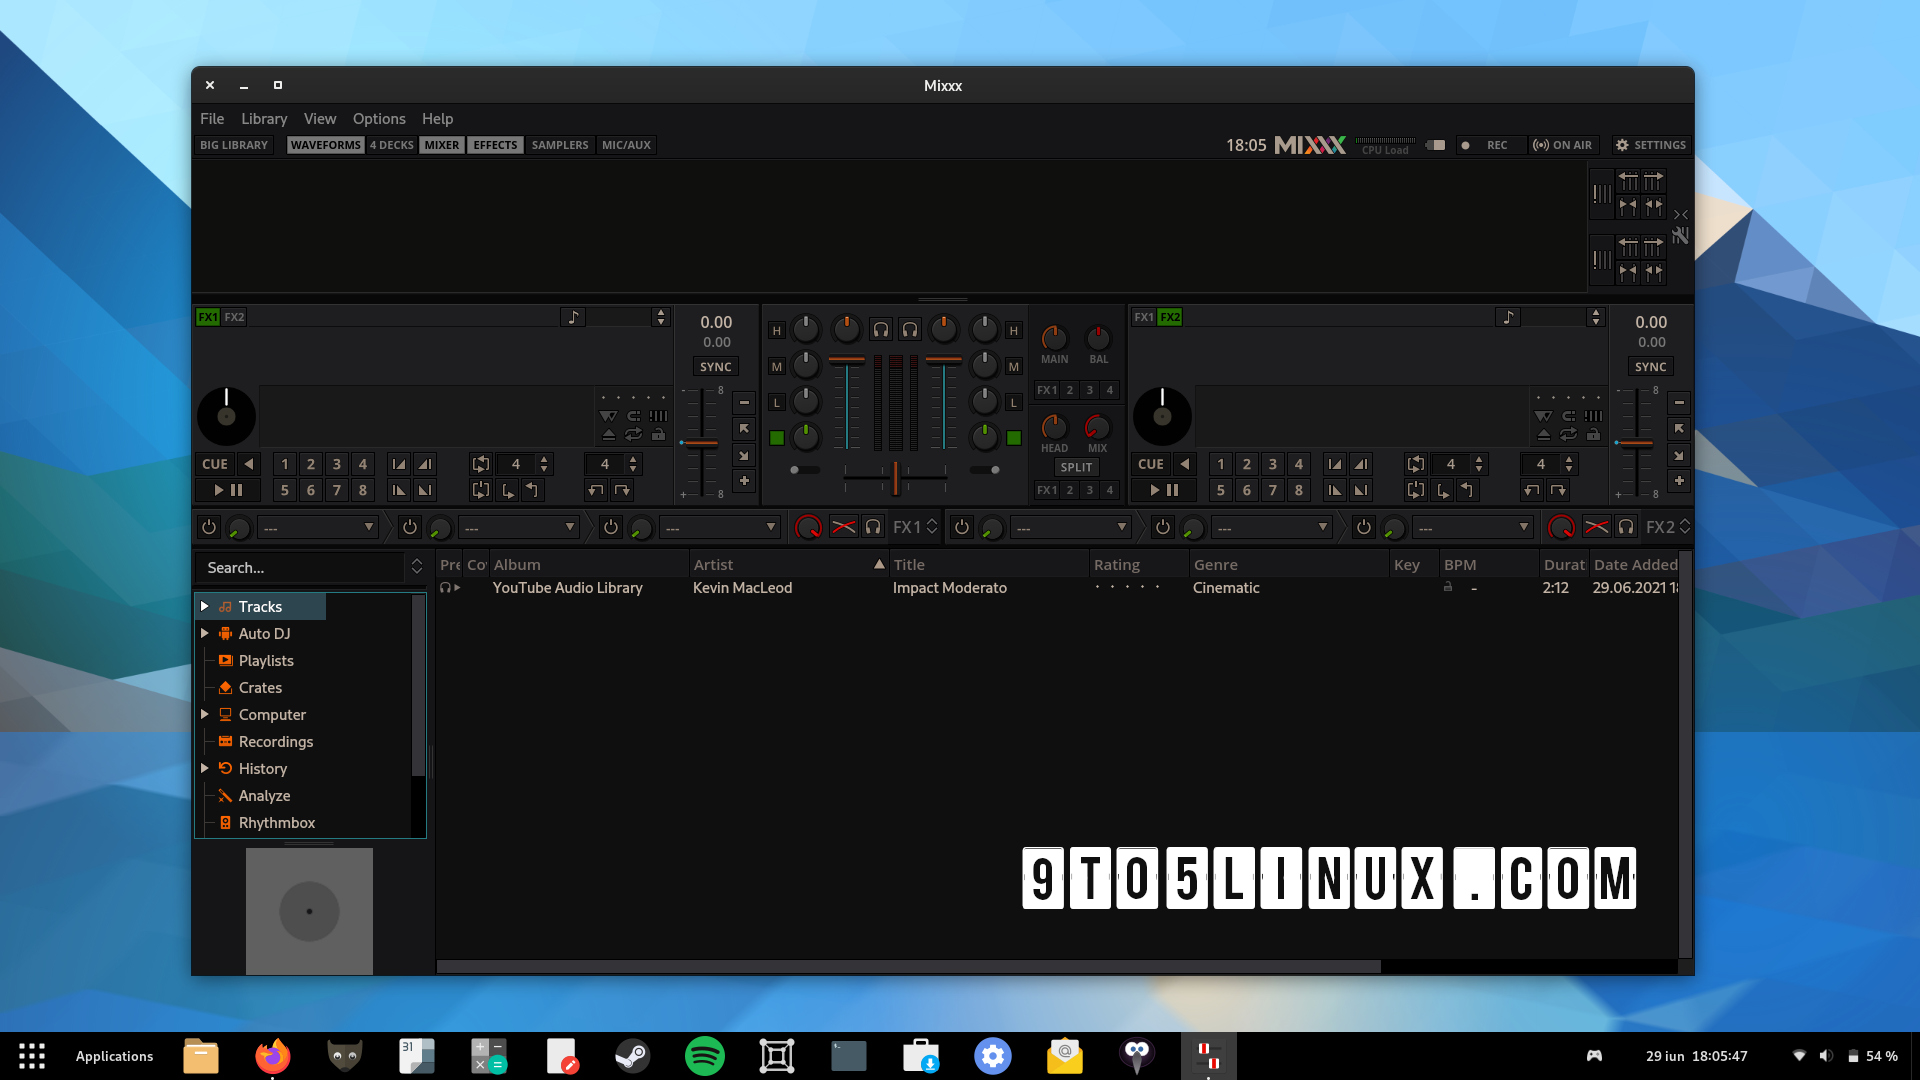The image size is (1920, 1080).
Task: Open the library search options chevron
Action: [x=416, y=567]
